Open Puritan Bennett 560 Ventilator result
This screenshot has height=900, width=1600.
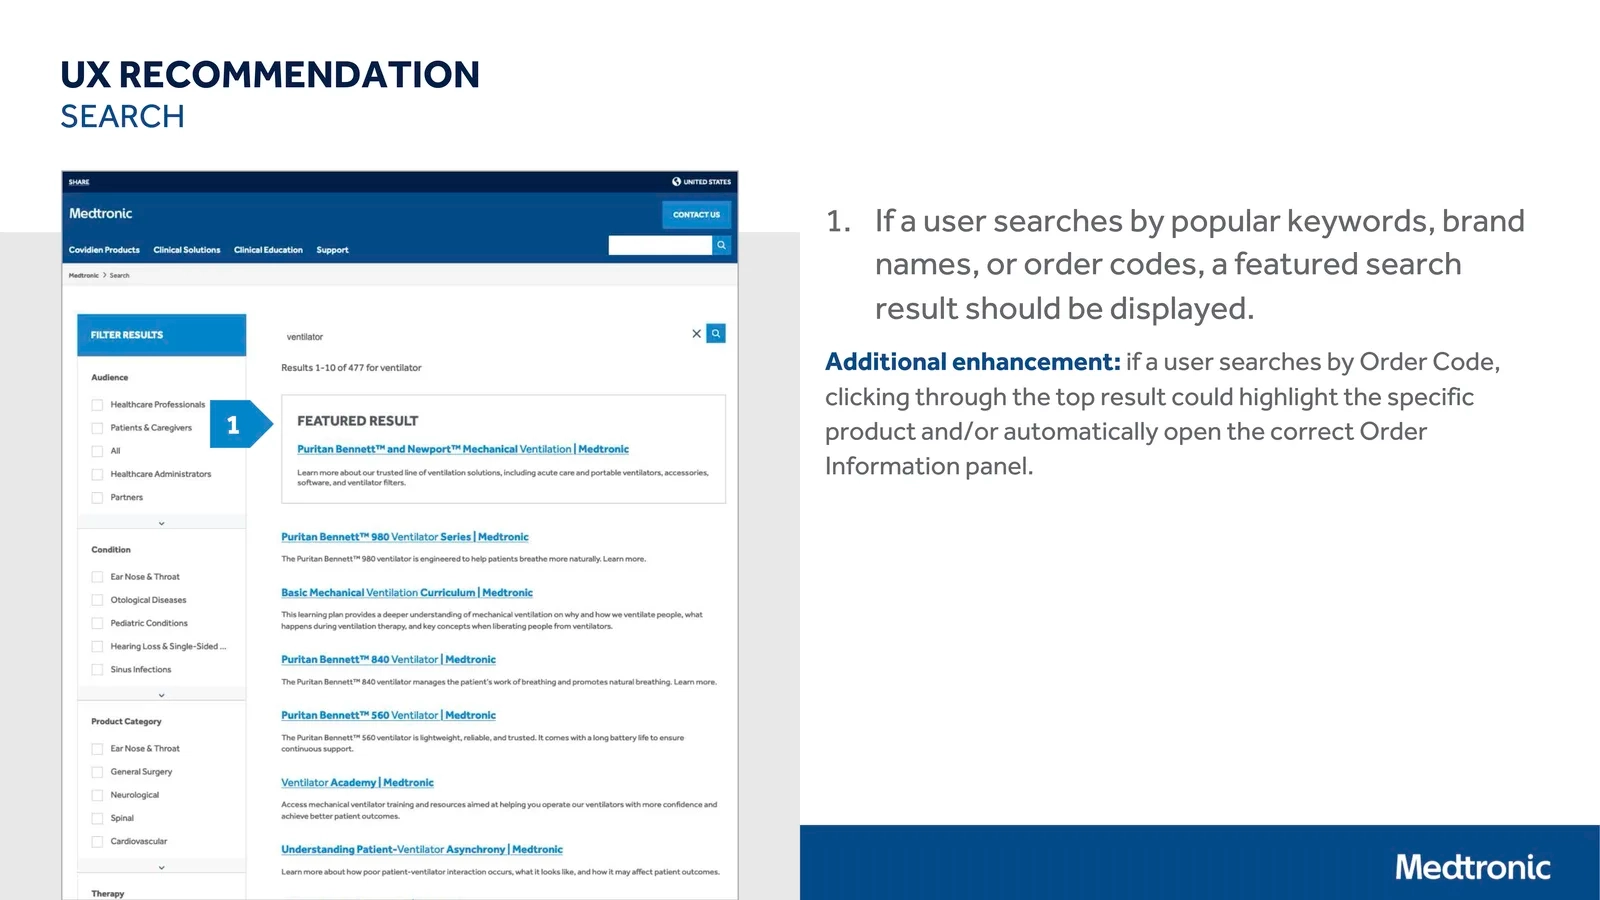388,716
